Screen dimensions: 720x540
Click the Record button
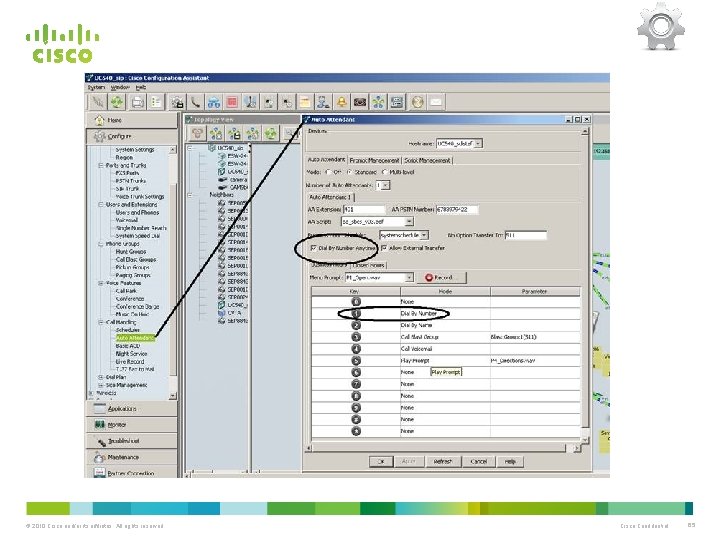(x=441, y=277)
